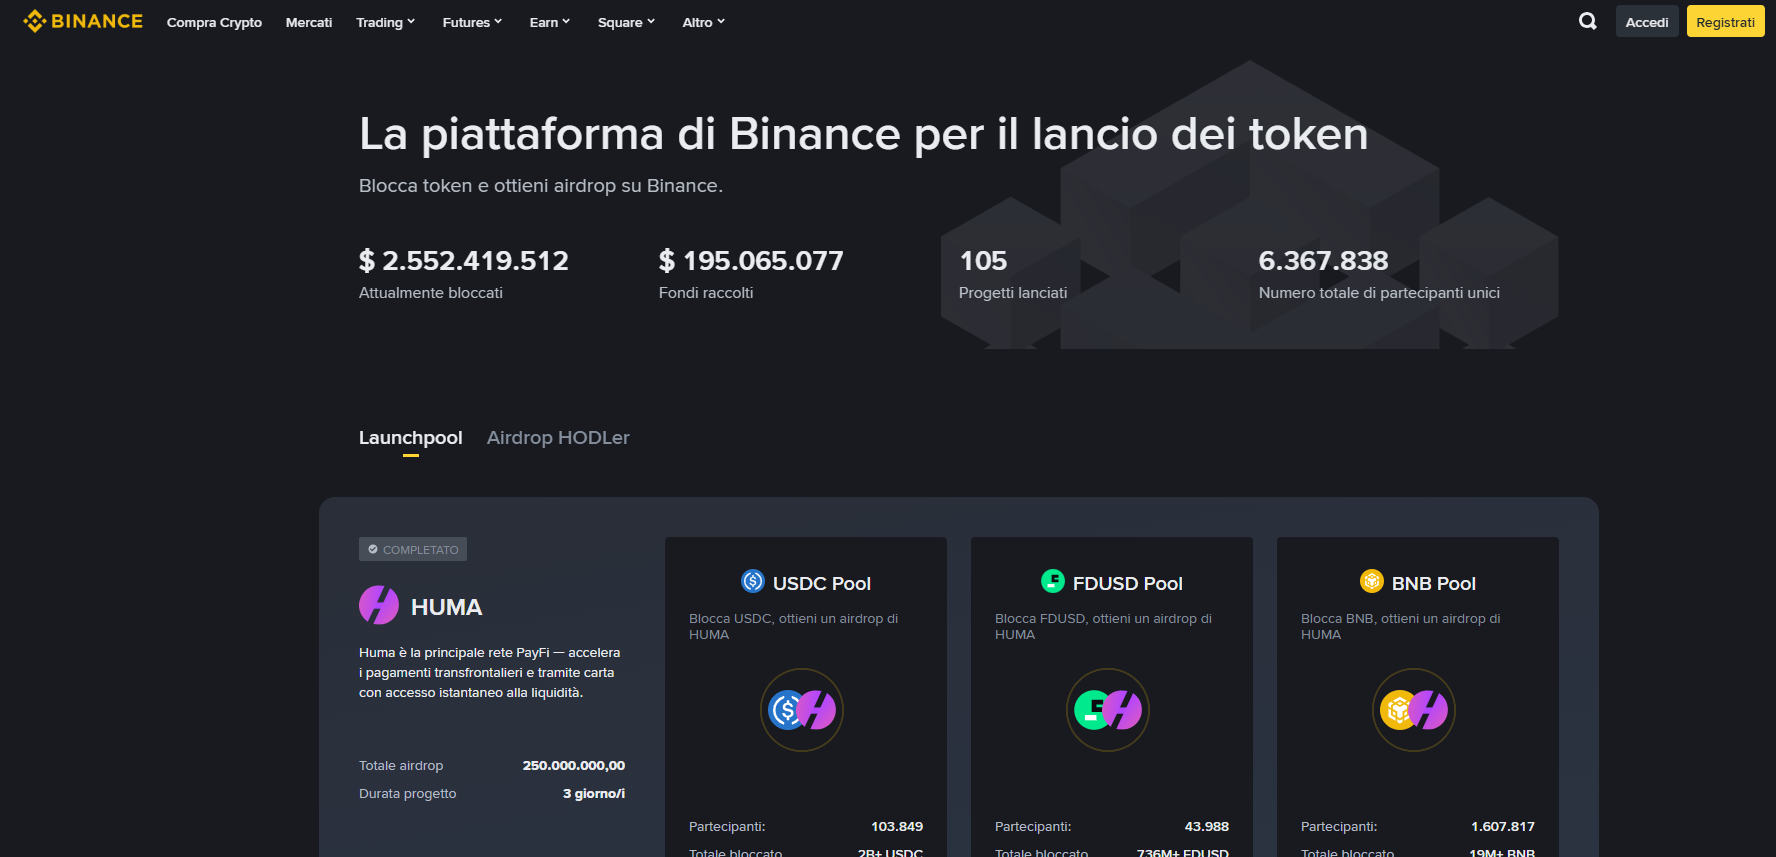Open the BNB Pool title
Viewport: 1776px width, 857px height.
1434,583
